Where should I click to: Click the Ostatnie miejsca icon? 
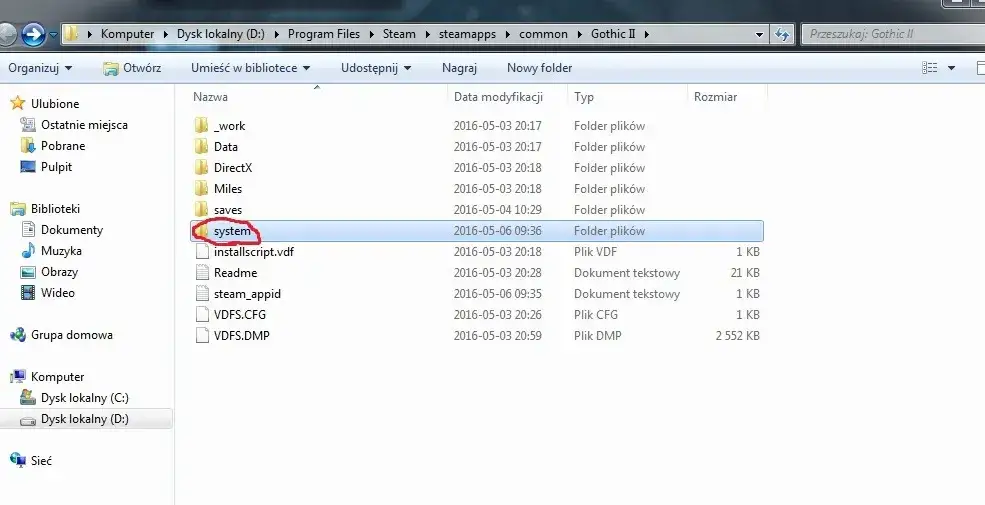[28, 124]
